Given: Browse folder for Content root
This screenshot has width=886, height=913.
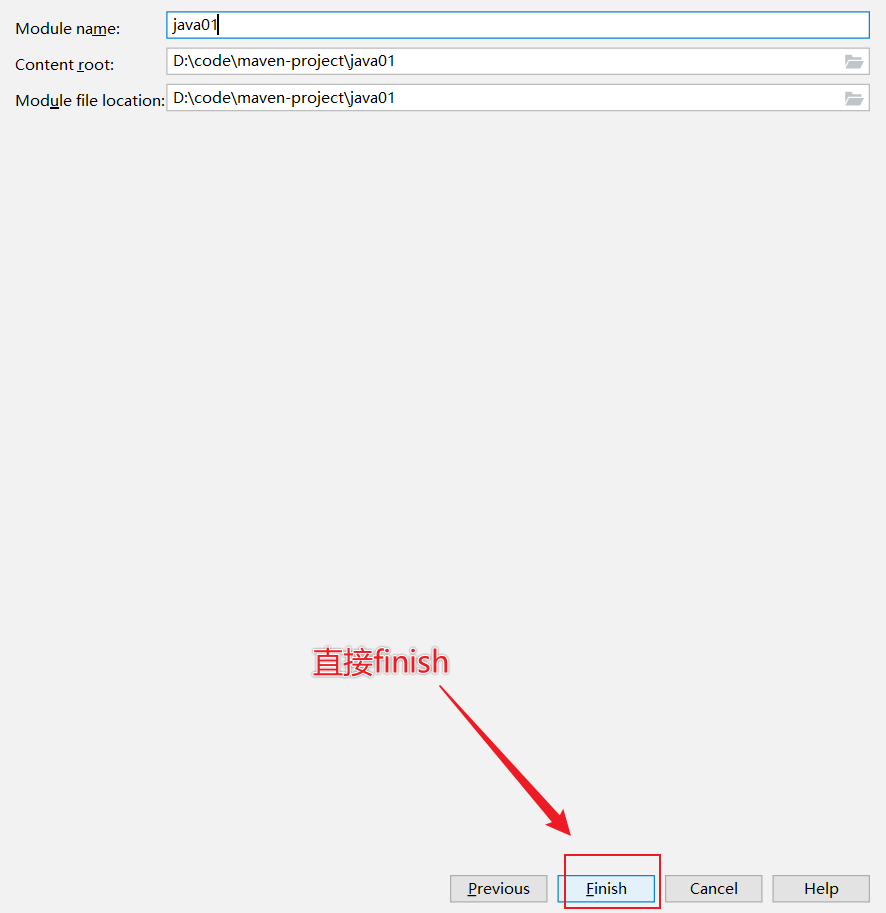Looking at the screenshot, I should (x=854, y=62).
